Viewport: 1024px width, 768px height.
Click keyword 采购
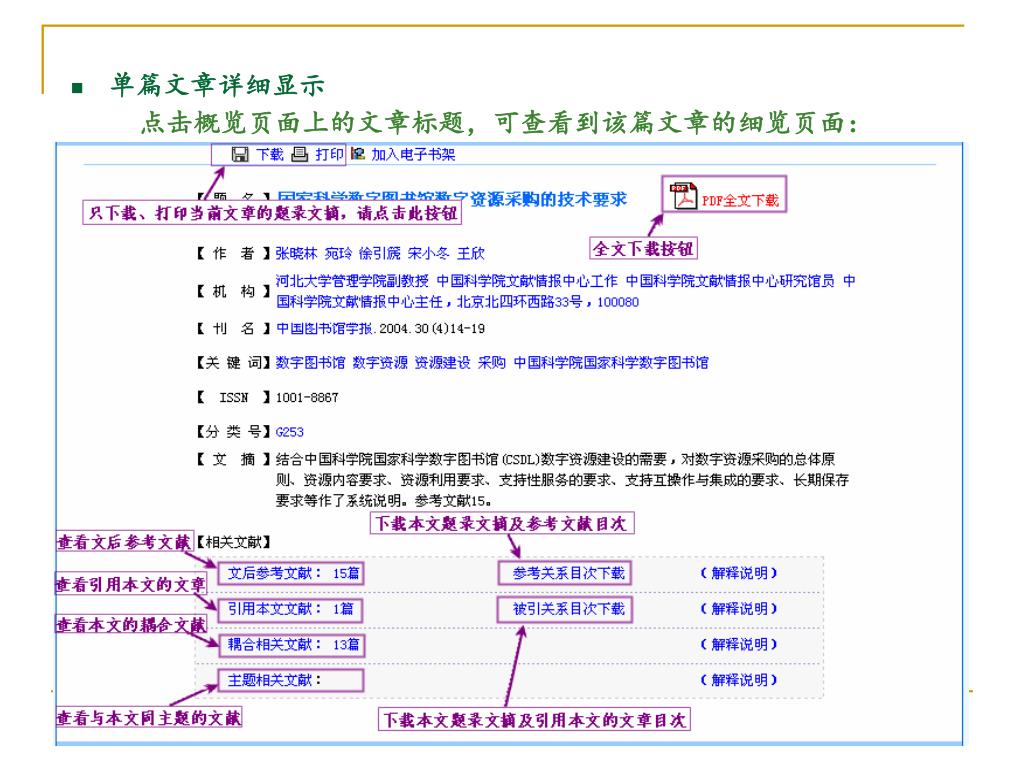click(492, 362)
